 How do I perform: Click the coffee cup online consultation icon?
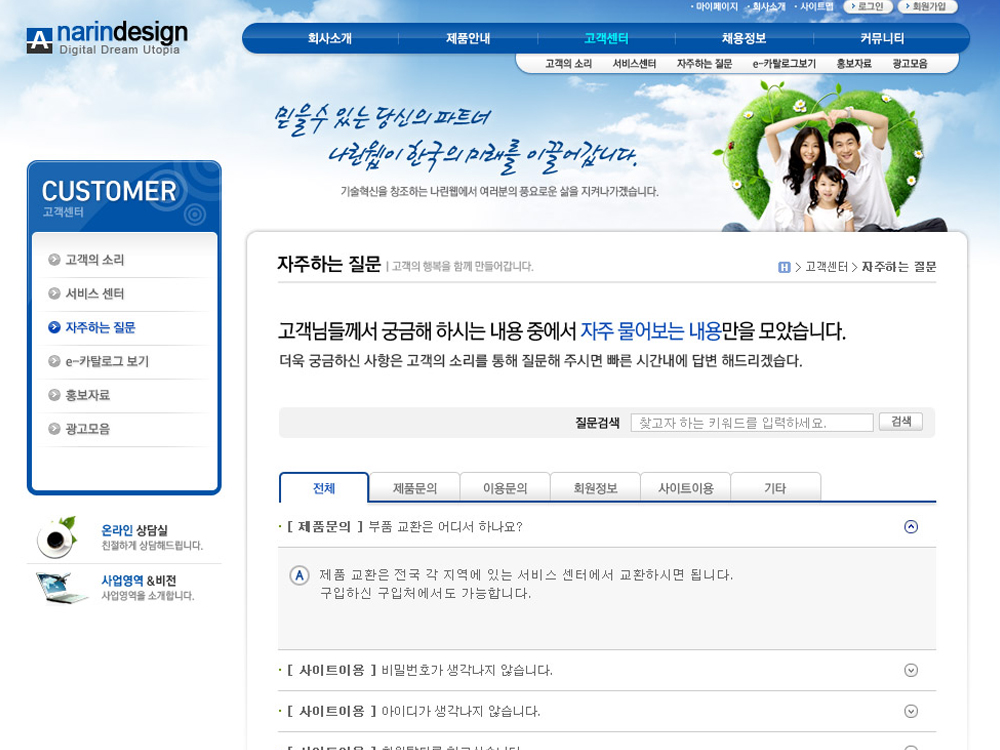[x=56, y=538]
